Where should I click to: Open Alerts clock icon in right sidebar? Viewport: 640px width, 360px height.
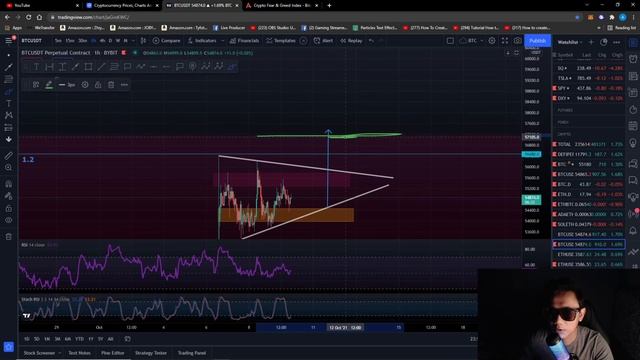[x=633, y=59]
